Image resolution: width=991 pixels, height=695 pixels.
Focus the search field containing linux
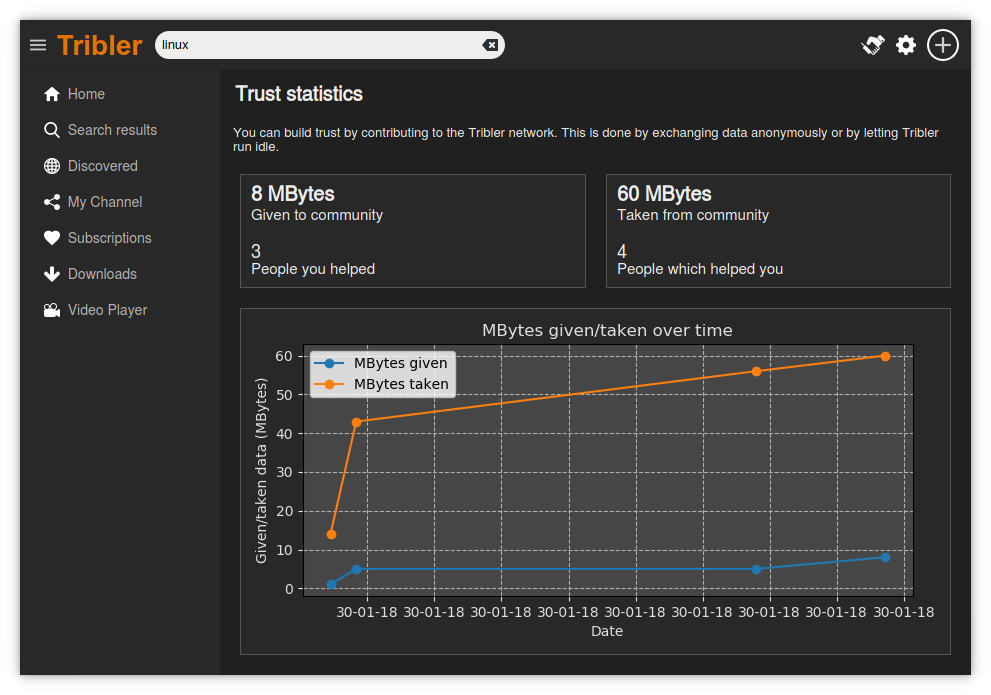[329, 45]
